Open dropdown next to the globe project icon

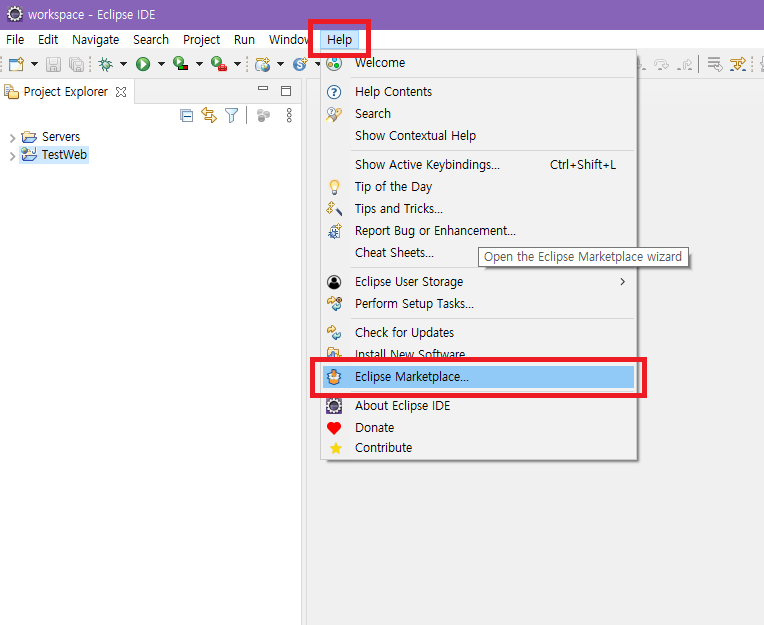[280, 64]
